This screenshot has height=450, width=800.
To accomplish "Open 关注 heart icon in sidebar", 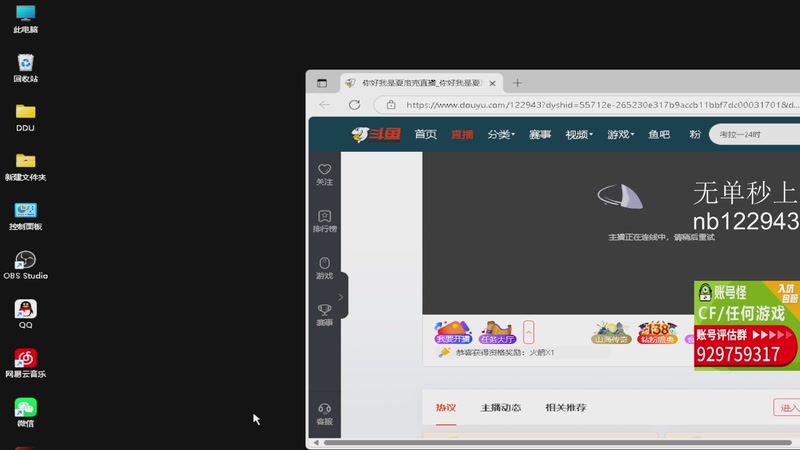I will [324, 174].
